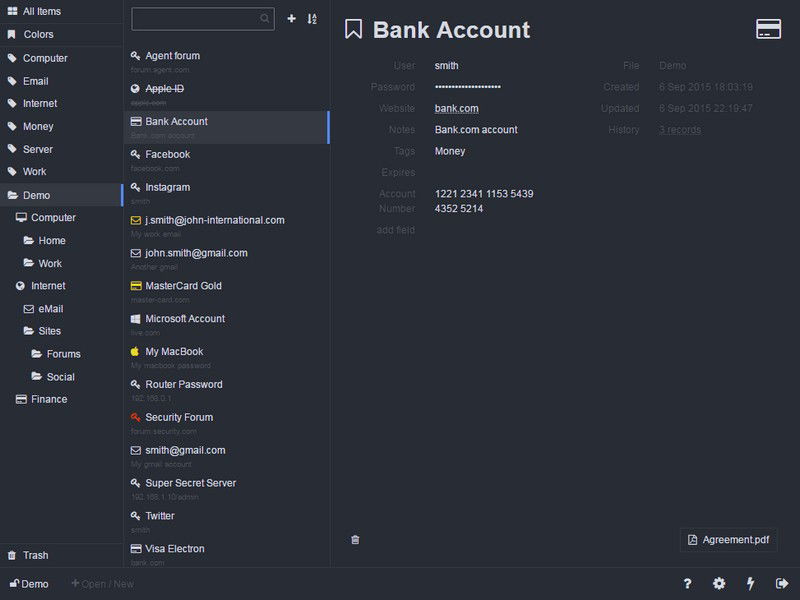Viewport: 800px width, 600px height.
Task: Select the Microsoft Account entry
Action: click(227, 324)
